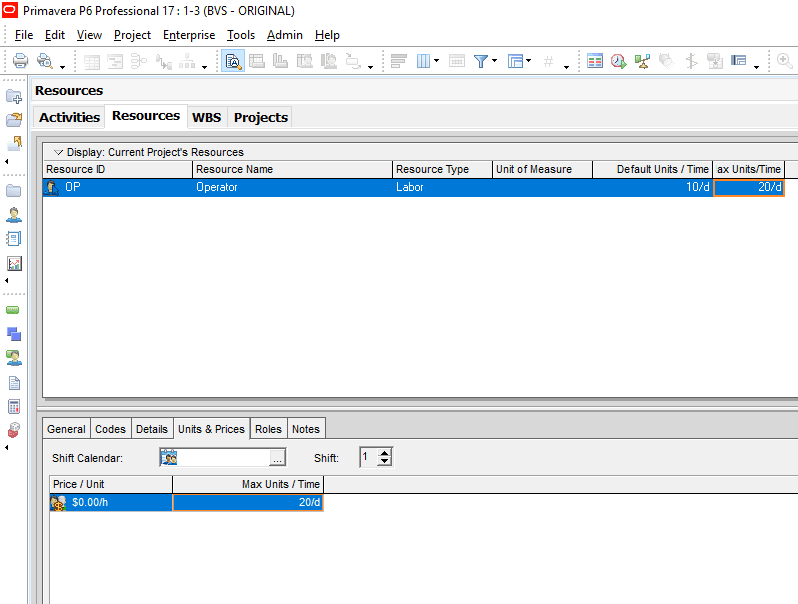Open WBS green icon in sidebar
Viewport: 798px width, 604px height.
(13, 310)
